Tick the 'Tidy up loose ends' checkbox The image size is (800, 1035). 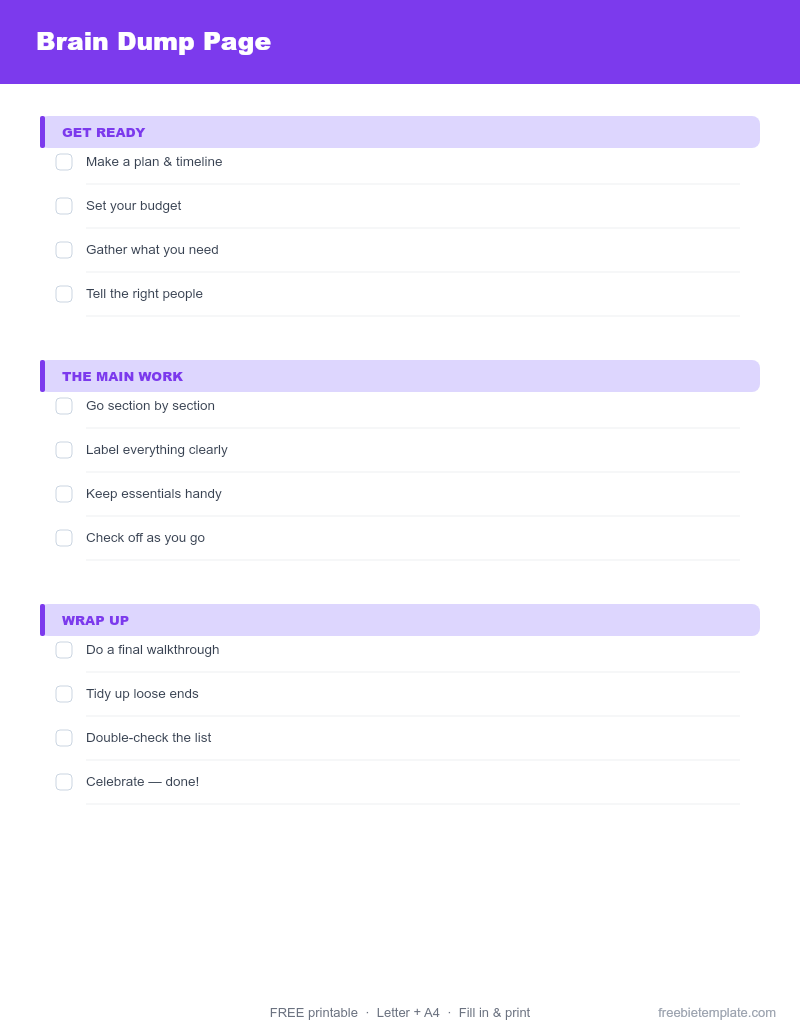coord(64,694)
